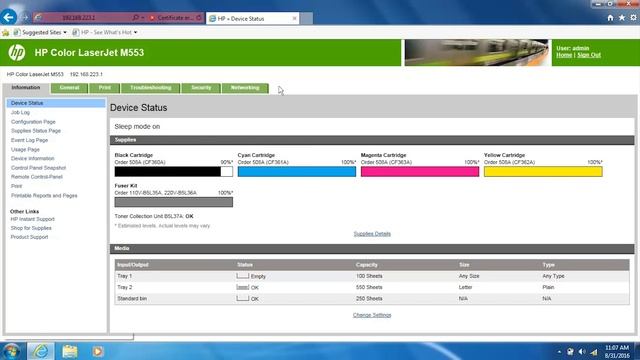
Task: Open the Troubleshooting tab
Action: point(151,88)
